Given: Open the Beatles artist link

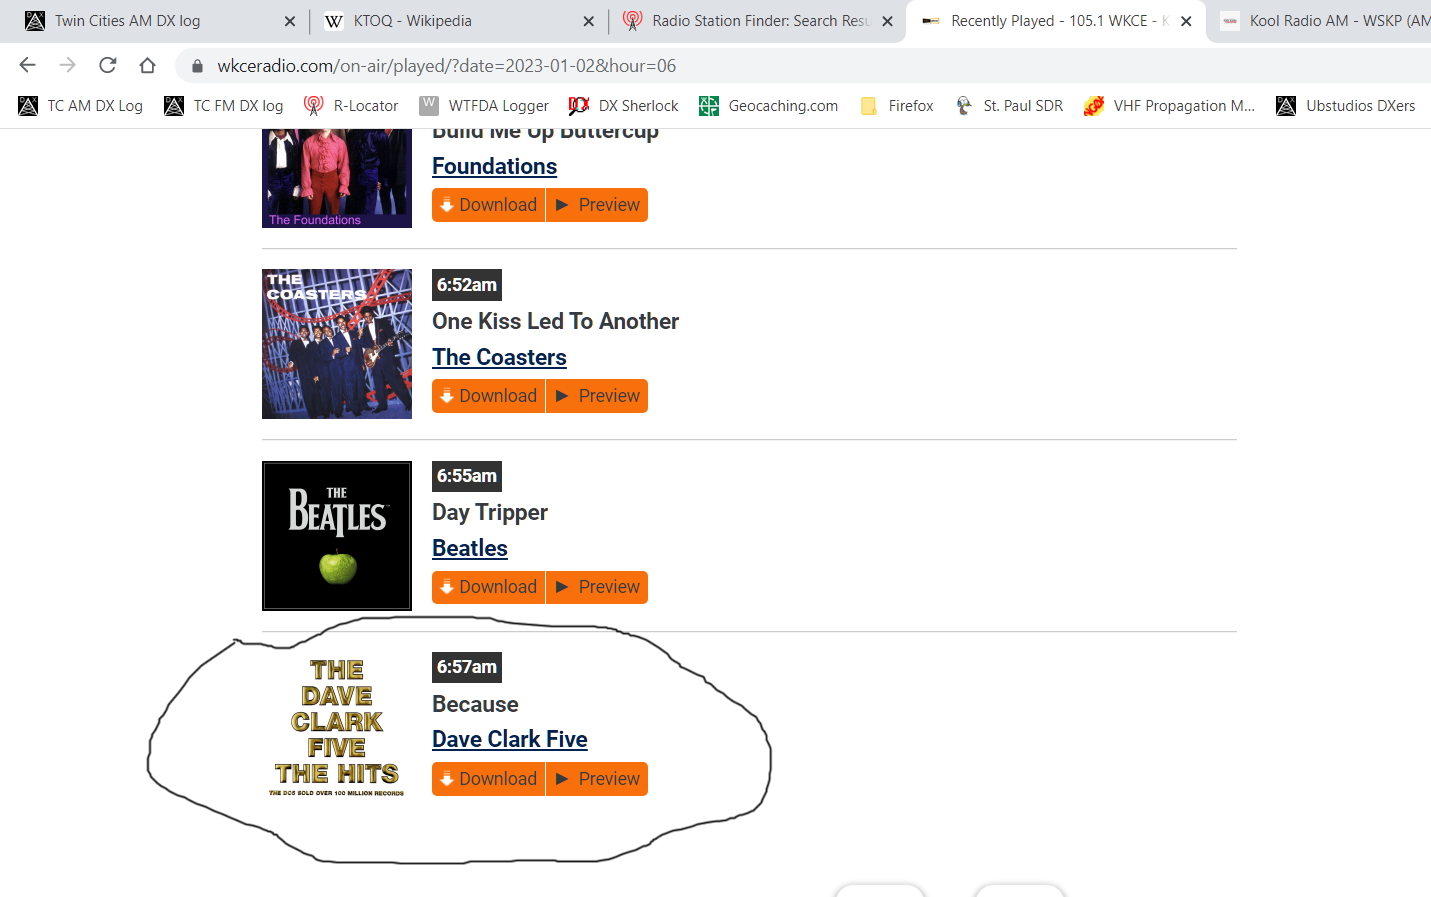Looking at the screenshot, I should pyautogui.click(x=470, y=548).
